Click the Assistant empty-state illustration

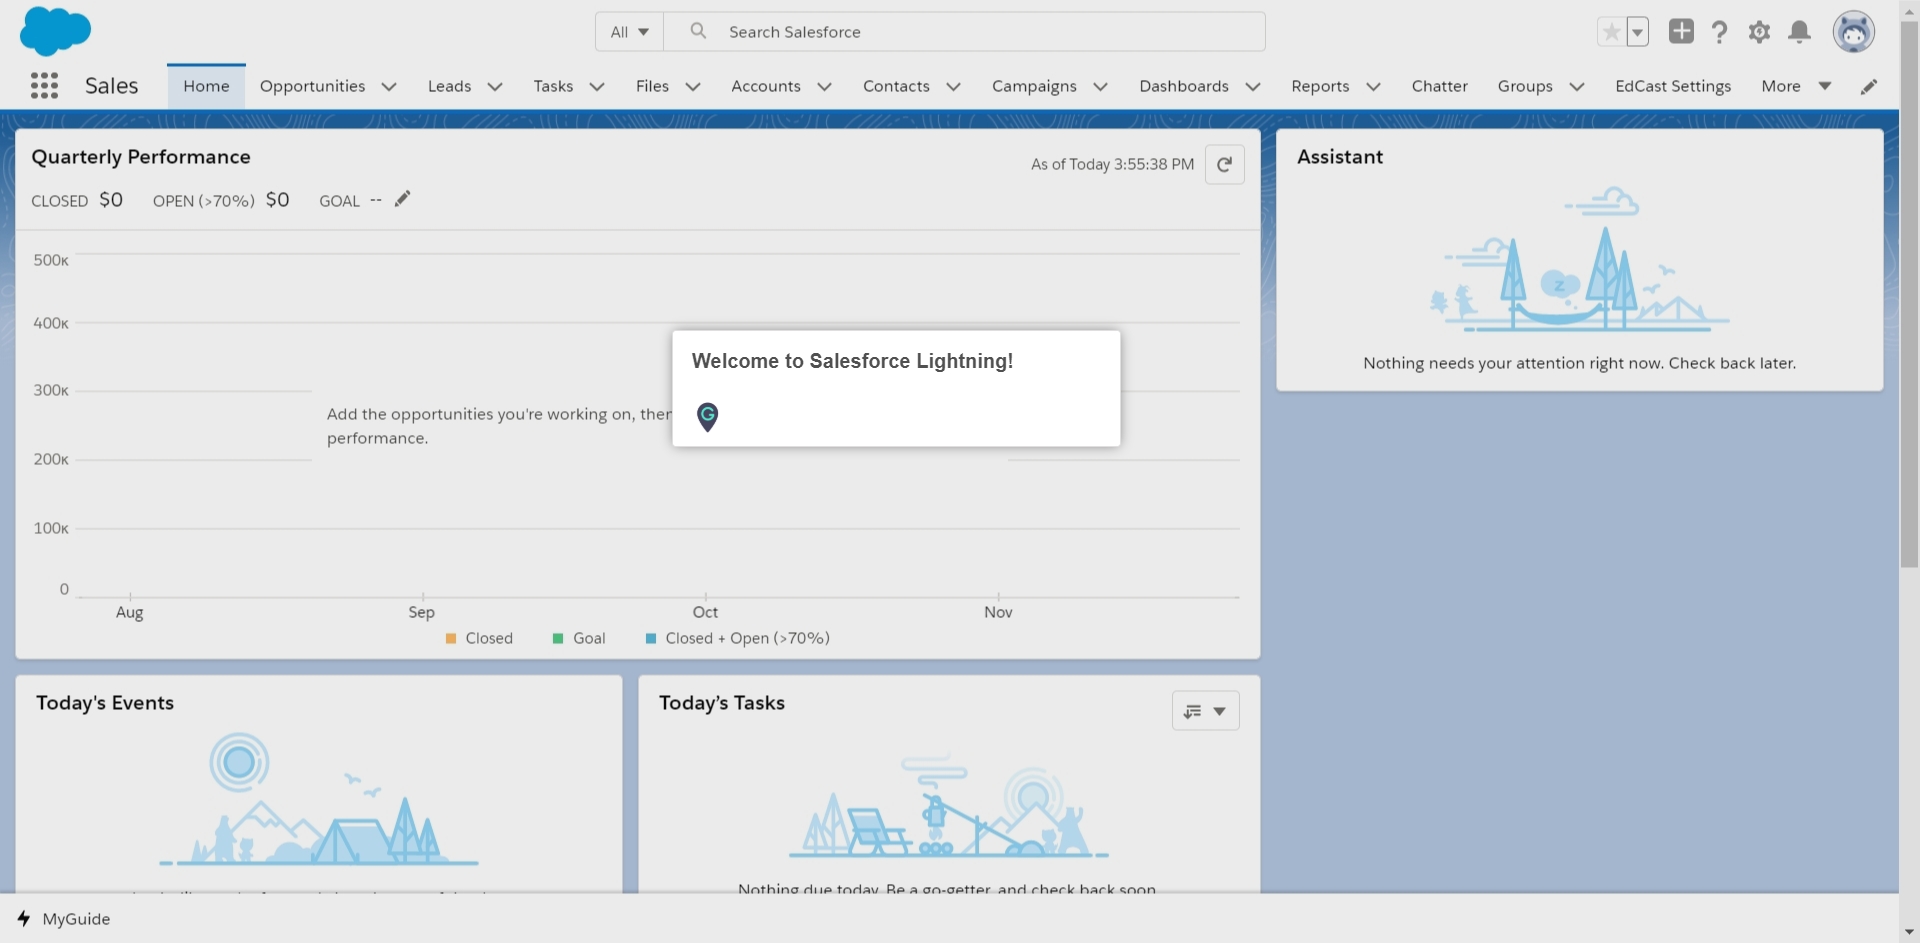pos(1579,259)
